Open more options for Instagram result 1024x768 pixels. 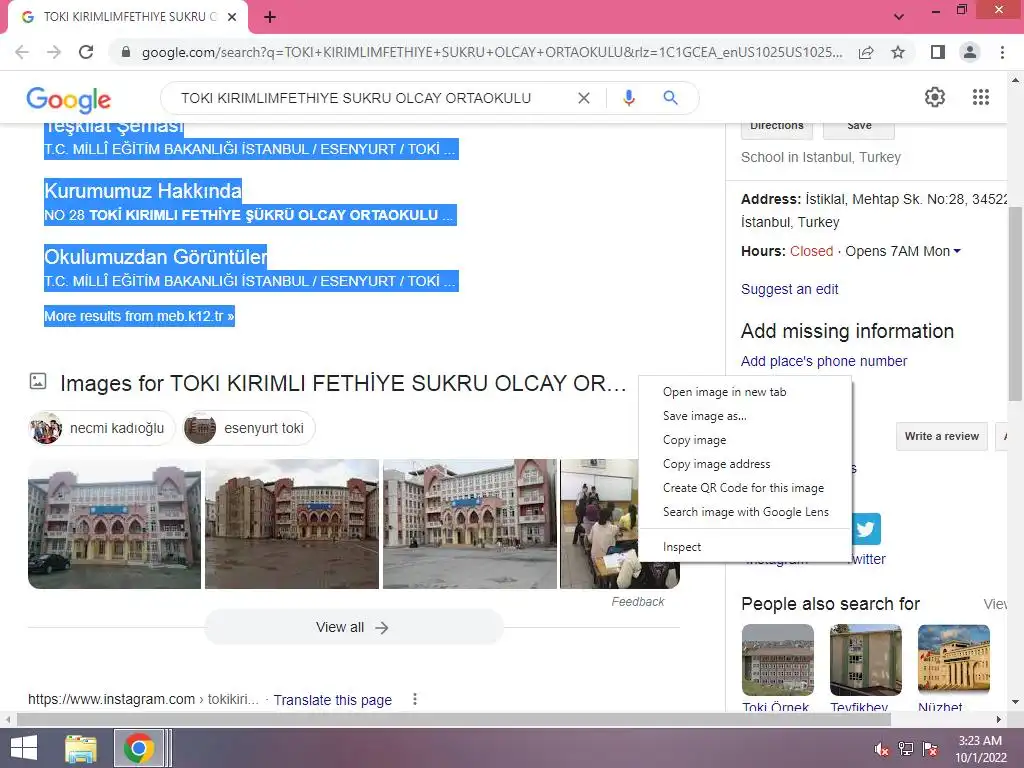[415, 699]
